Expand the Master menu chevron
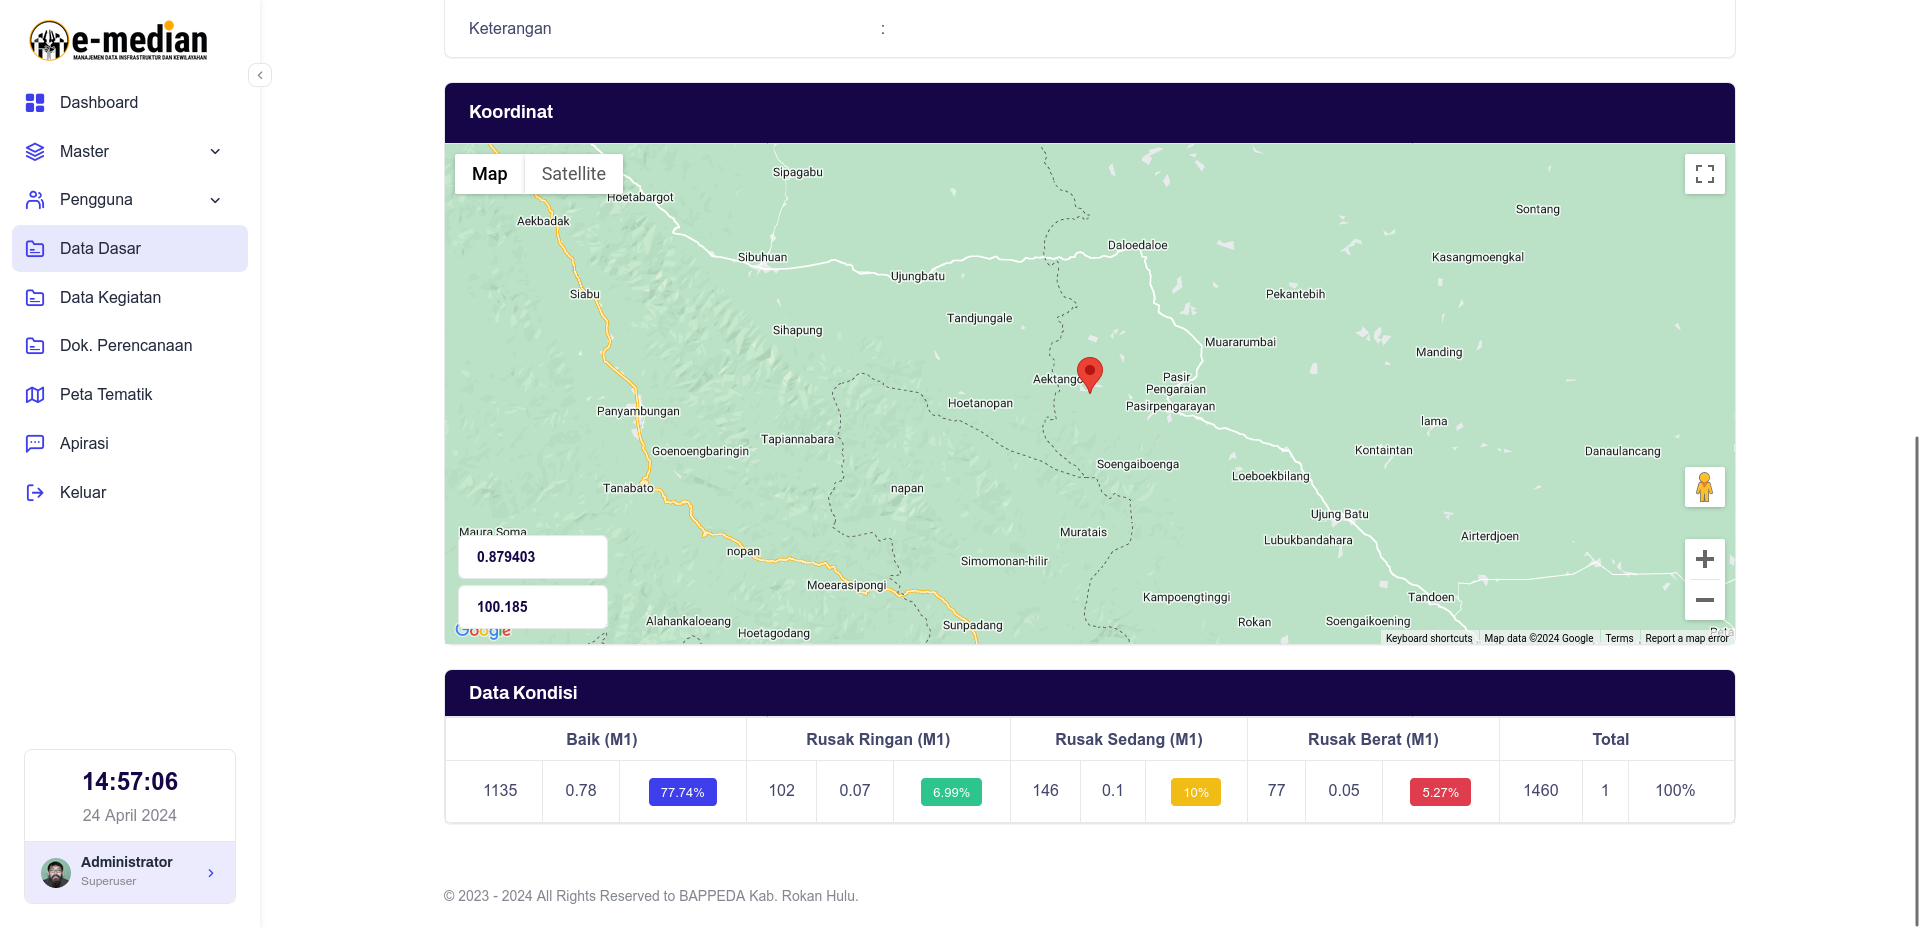 (x=215, y=152)
